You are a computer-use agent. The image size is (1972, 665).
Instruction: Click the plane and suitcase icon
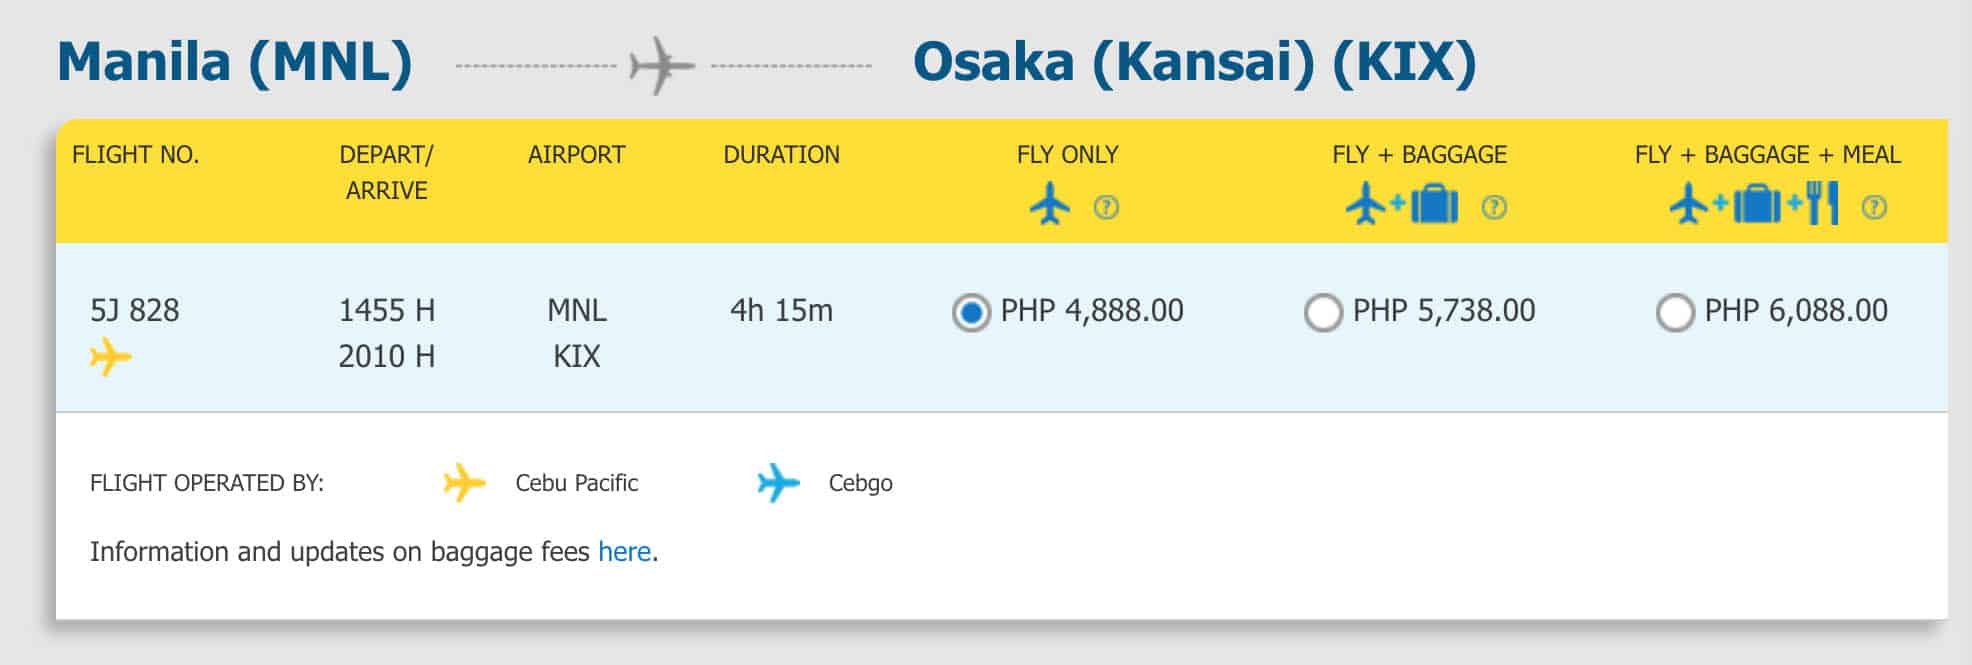[x=1401, y=204]
